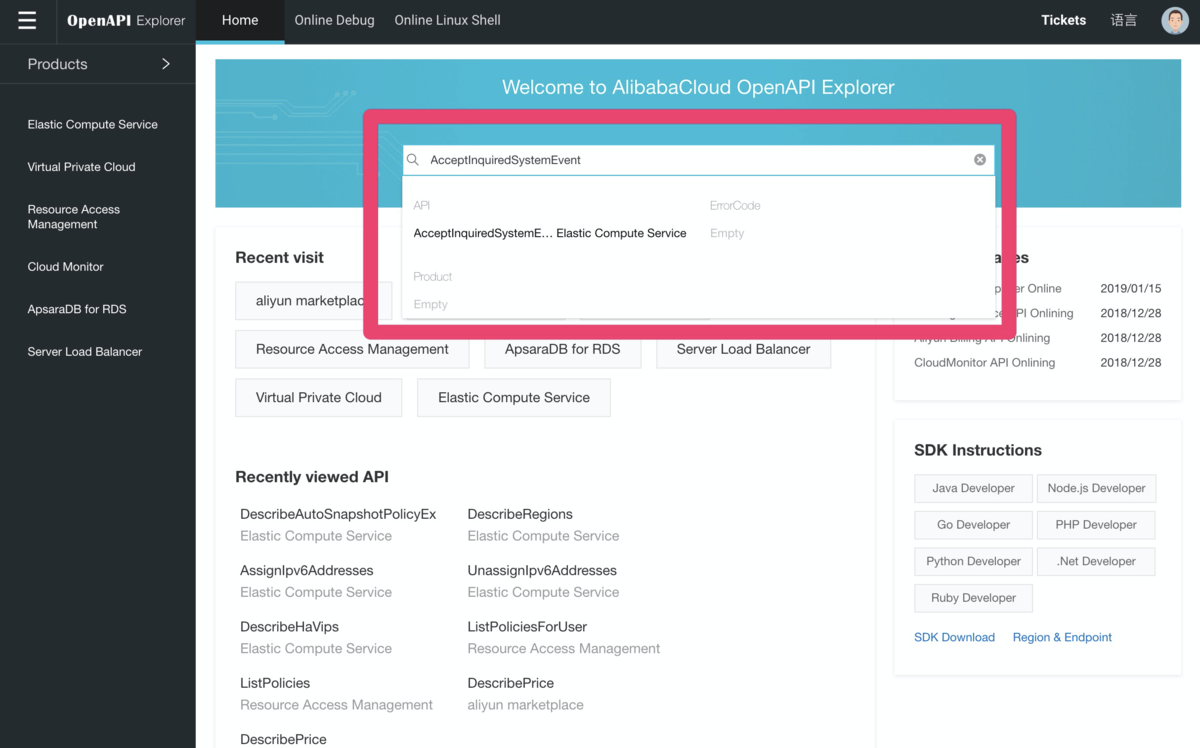
Task: Open the Region & Endpoint link
Action: (x=1061, y=637)
